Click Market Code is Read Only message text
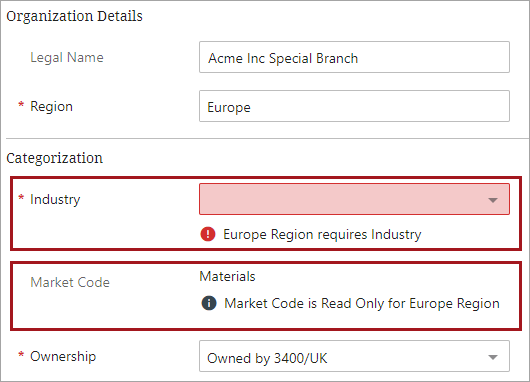The width and height of the screenshot is (530, 382). tap(362, 303)
